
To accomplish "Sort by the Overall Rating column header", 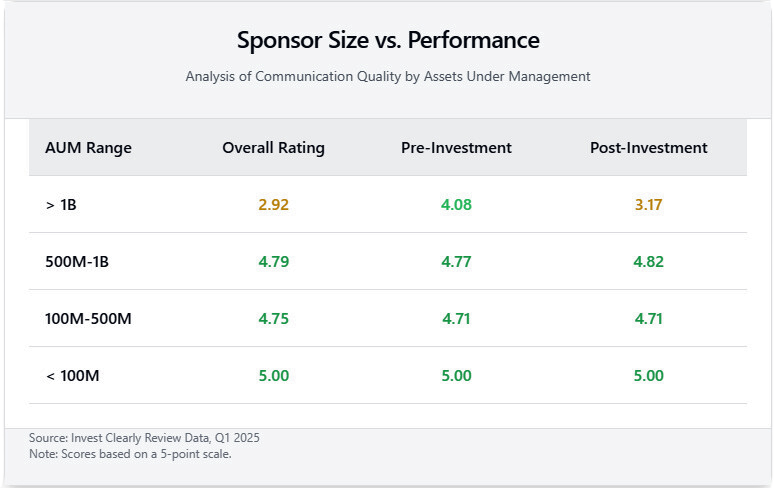I will pyautogui.click(x=273, y=148).
